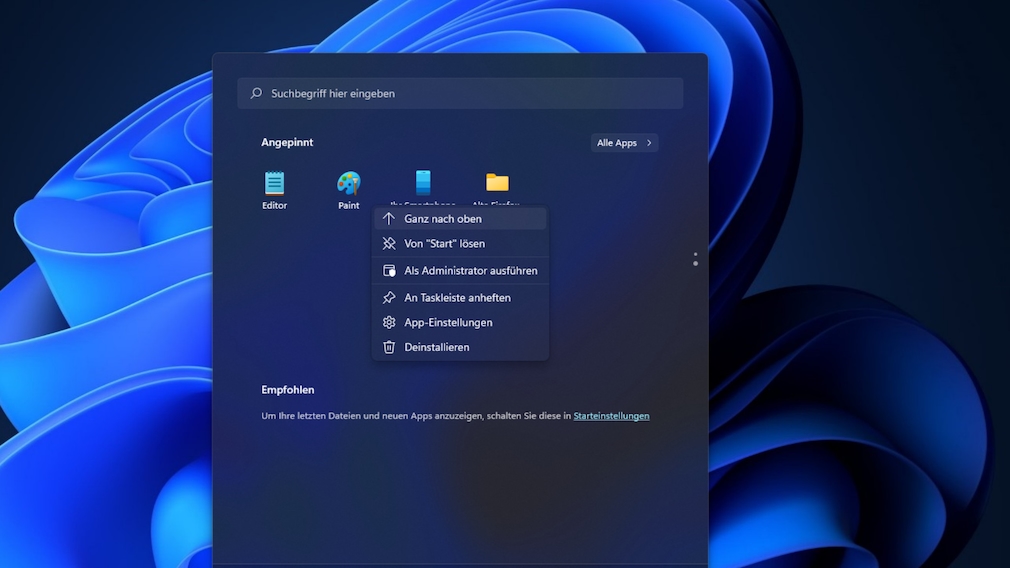Open "App-Einstellungen" from context menu
The width and height of the screenshot is (1010, 568).
tap(448, 322)
